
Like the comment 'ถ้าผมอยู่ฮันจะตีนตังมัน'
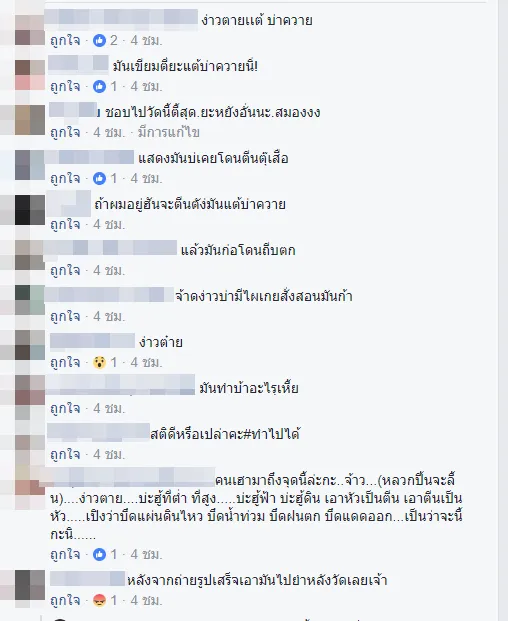tap(65, 225)
